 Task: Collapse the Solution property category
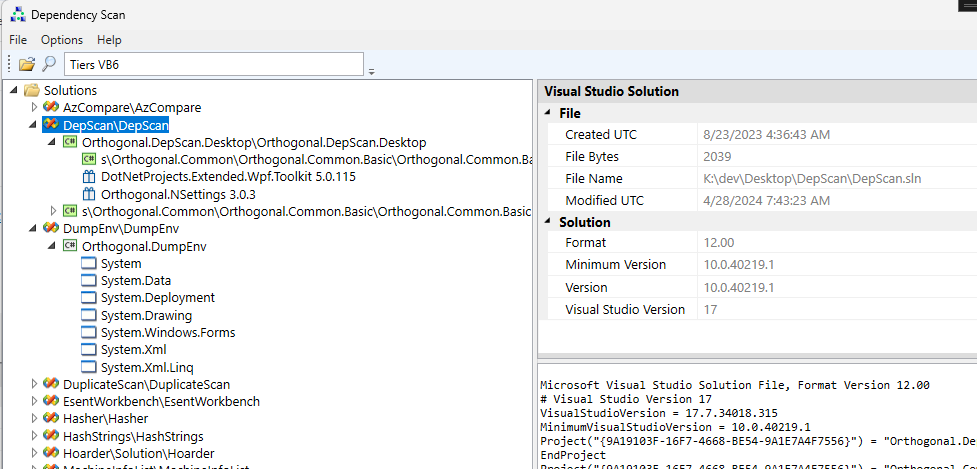click(x=548, y=222)
